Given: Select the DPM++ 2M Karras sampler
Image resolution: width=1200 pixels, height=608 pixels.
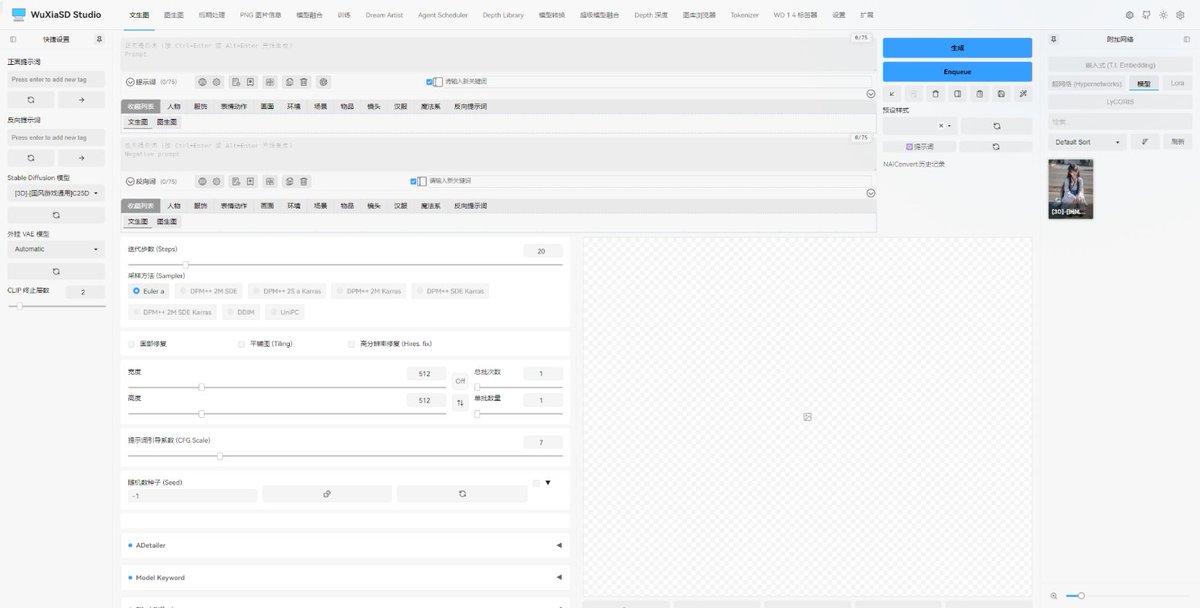Looking at the screenshot, I should (x=368, y=291).
